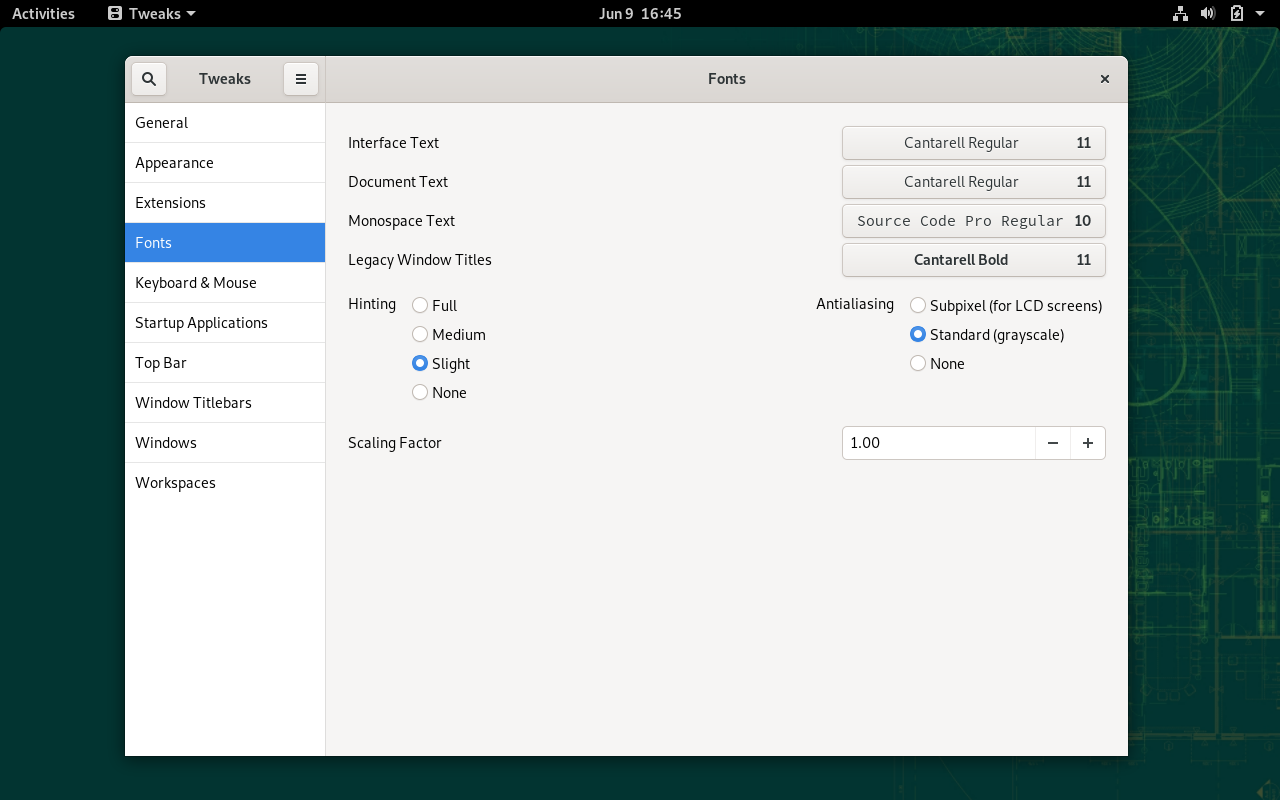Open the hamburger menu in Tweaks
1280x800 pixels.
click(x=301, y=79)
